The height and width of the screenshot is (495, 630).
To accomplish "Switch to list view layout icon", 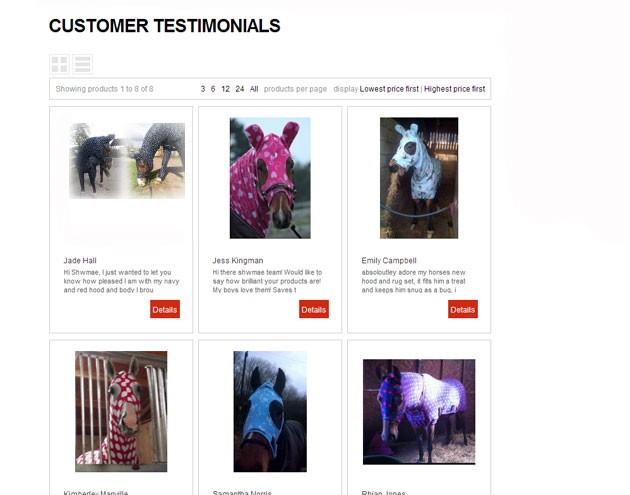I will (83, 64).
